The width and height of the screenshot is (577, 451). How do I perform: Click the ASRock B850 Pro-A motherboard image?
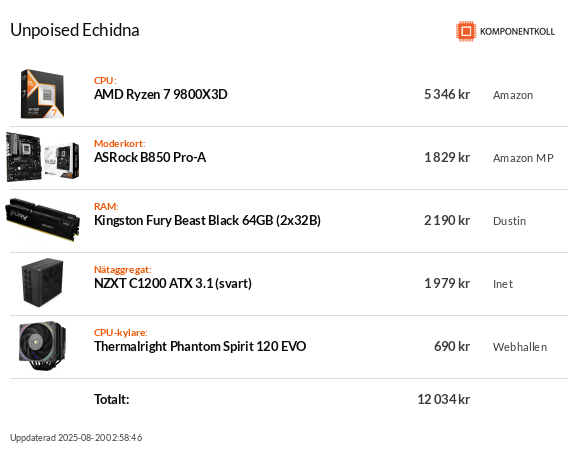click(43, 157)
